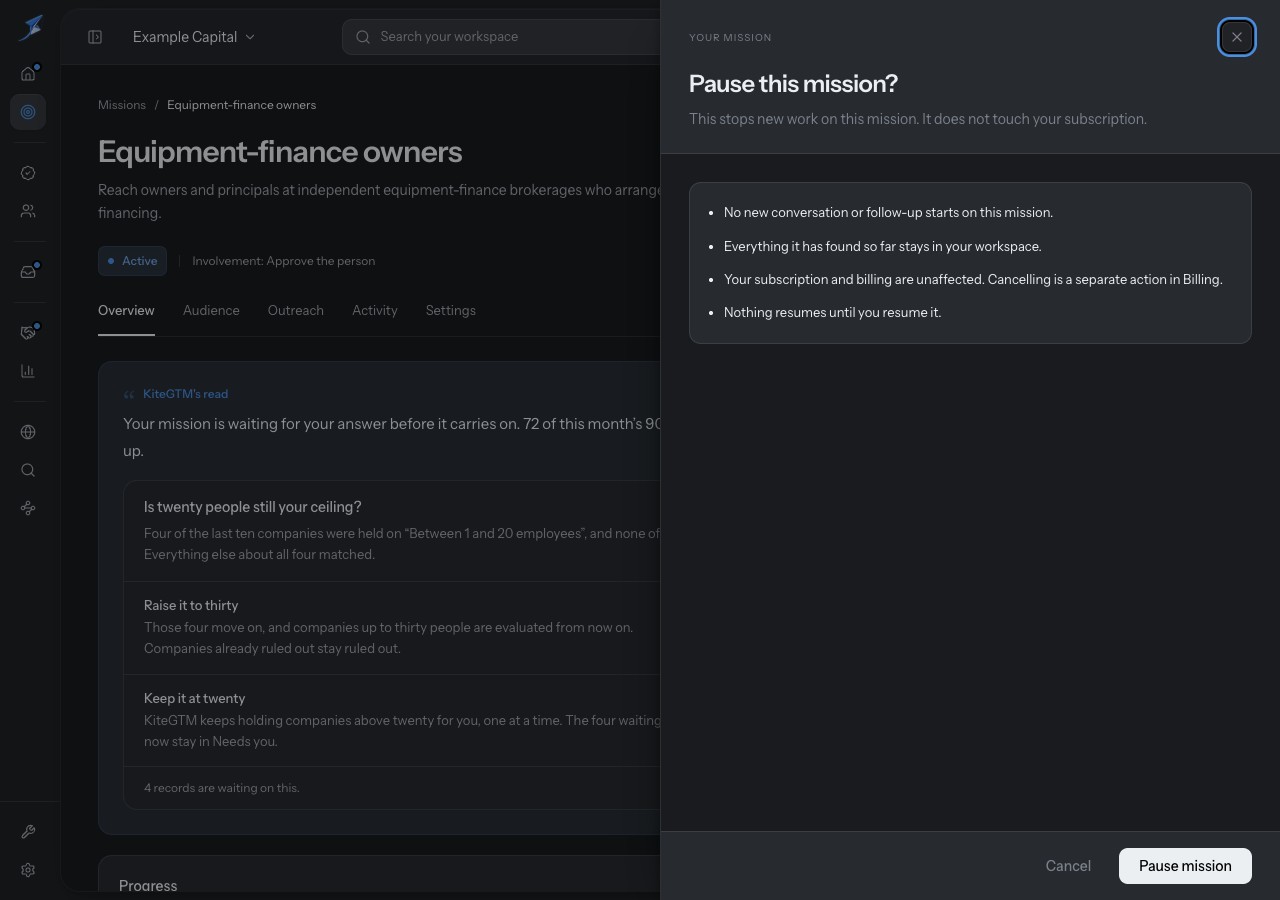Open the Example Capital workspace dropdown

coord(194,37)
